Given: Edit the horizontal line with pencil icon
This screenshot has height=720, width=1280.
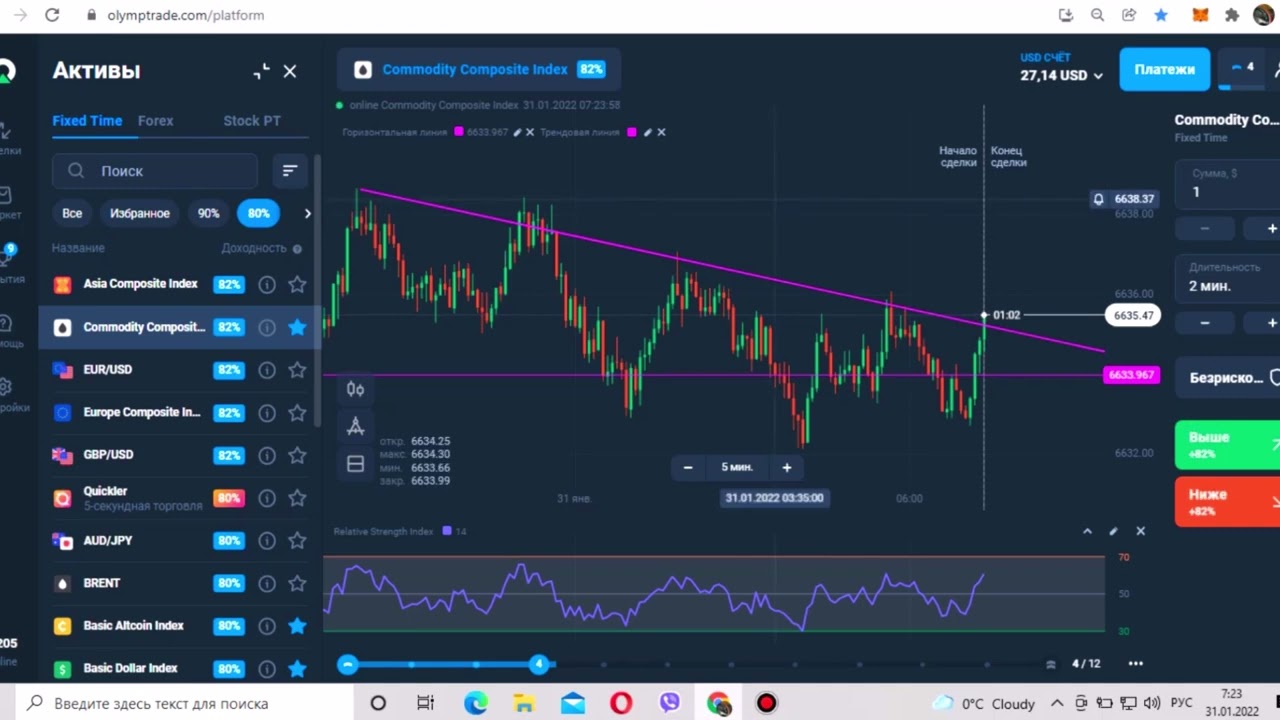Looking at the screenshot, I should (517, 132).
